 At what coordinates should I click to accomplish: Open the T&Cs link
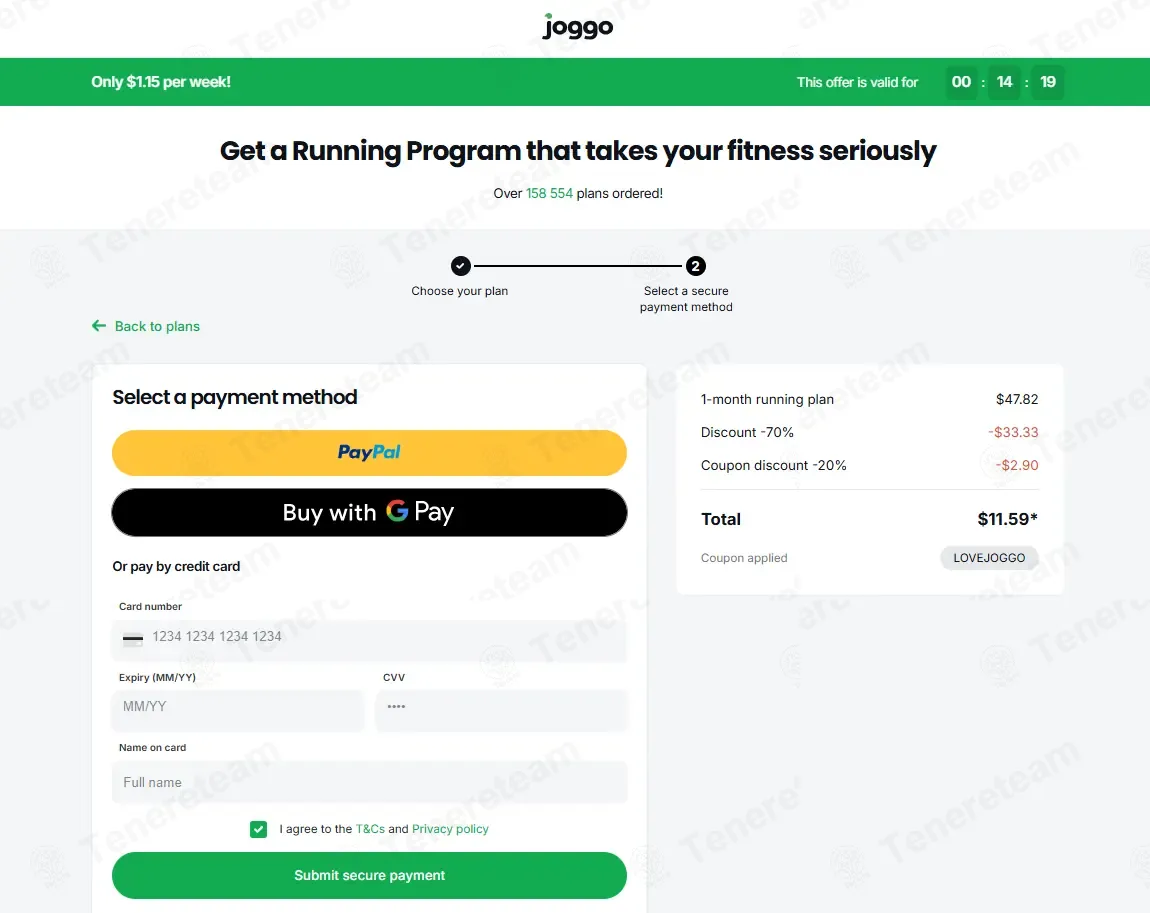[370, 829]
